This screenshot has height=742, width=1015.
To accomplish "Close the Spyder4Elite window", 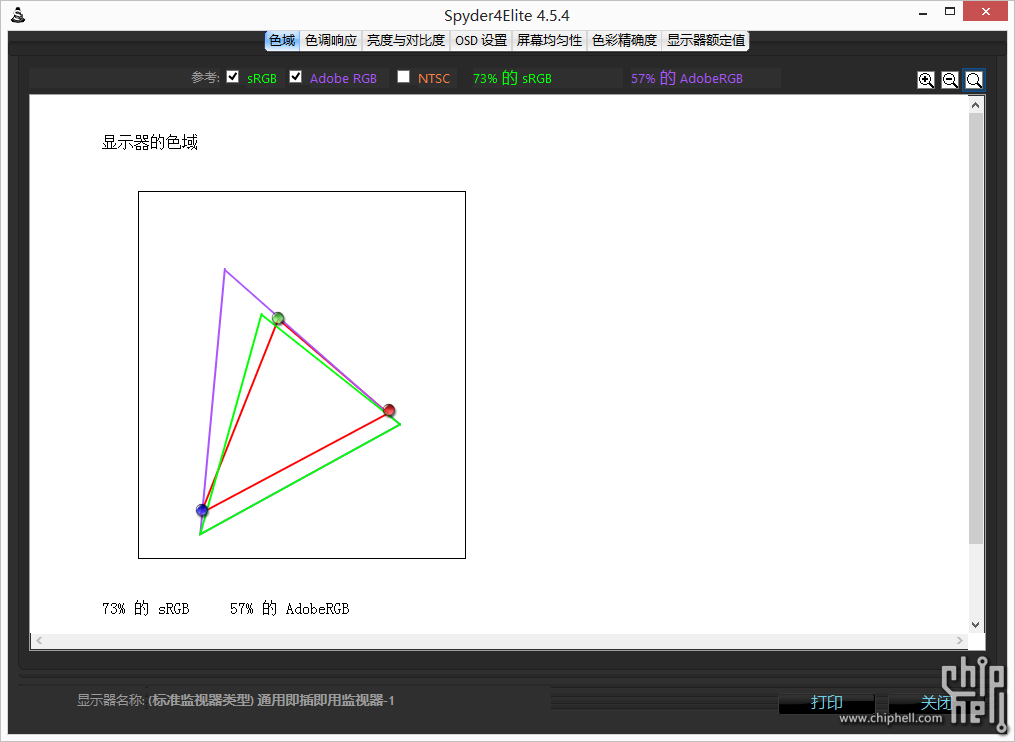I will (985, 12).
